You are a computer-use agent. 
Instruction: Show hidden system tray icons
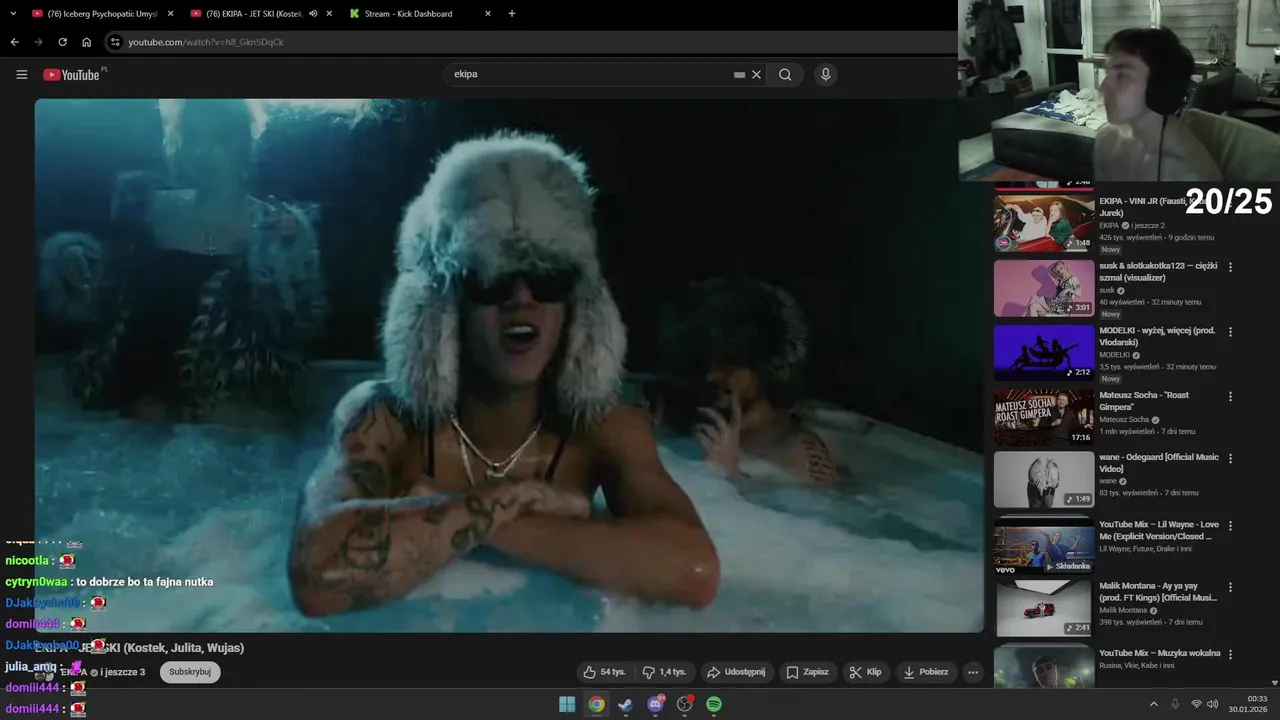point(1153,704)
